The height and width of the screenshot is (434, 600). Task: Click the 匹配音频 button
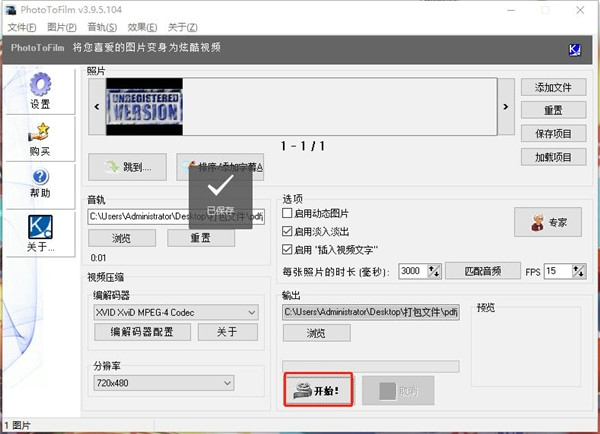482,271
